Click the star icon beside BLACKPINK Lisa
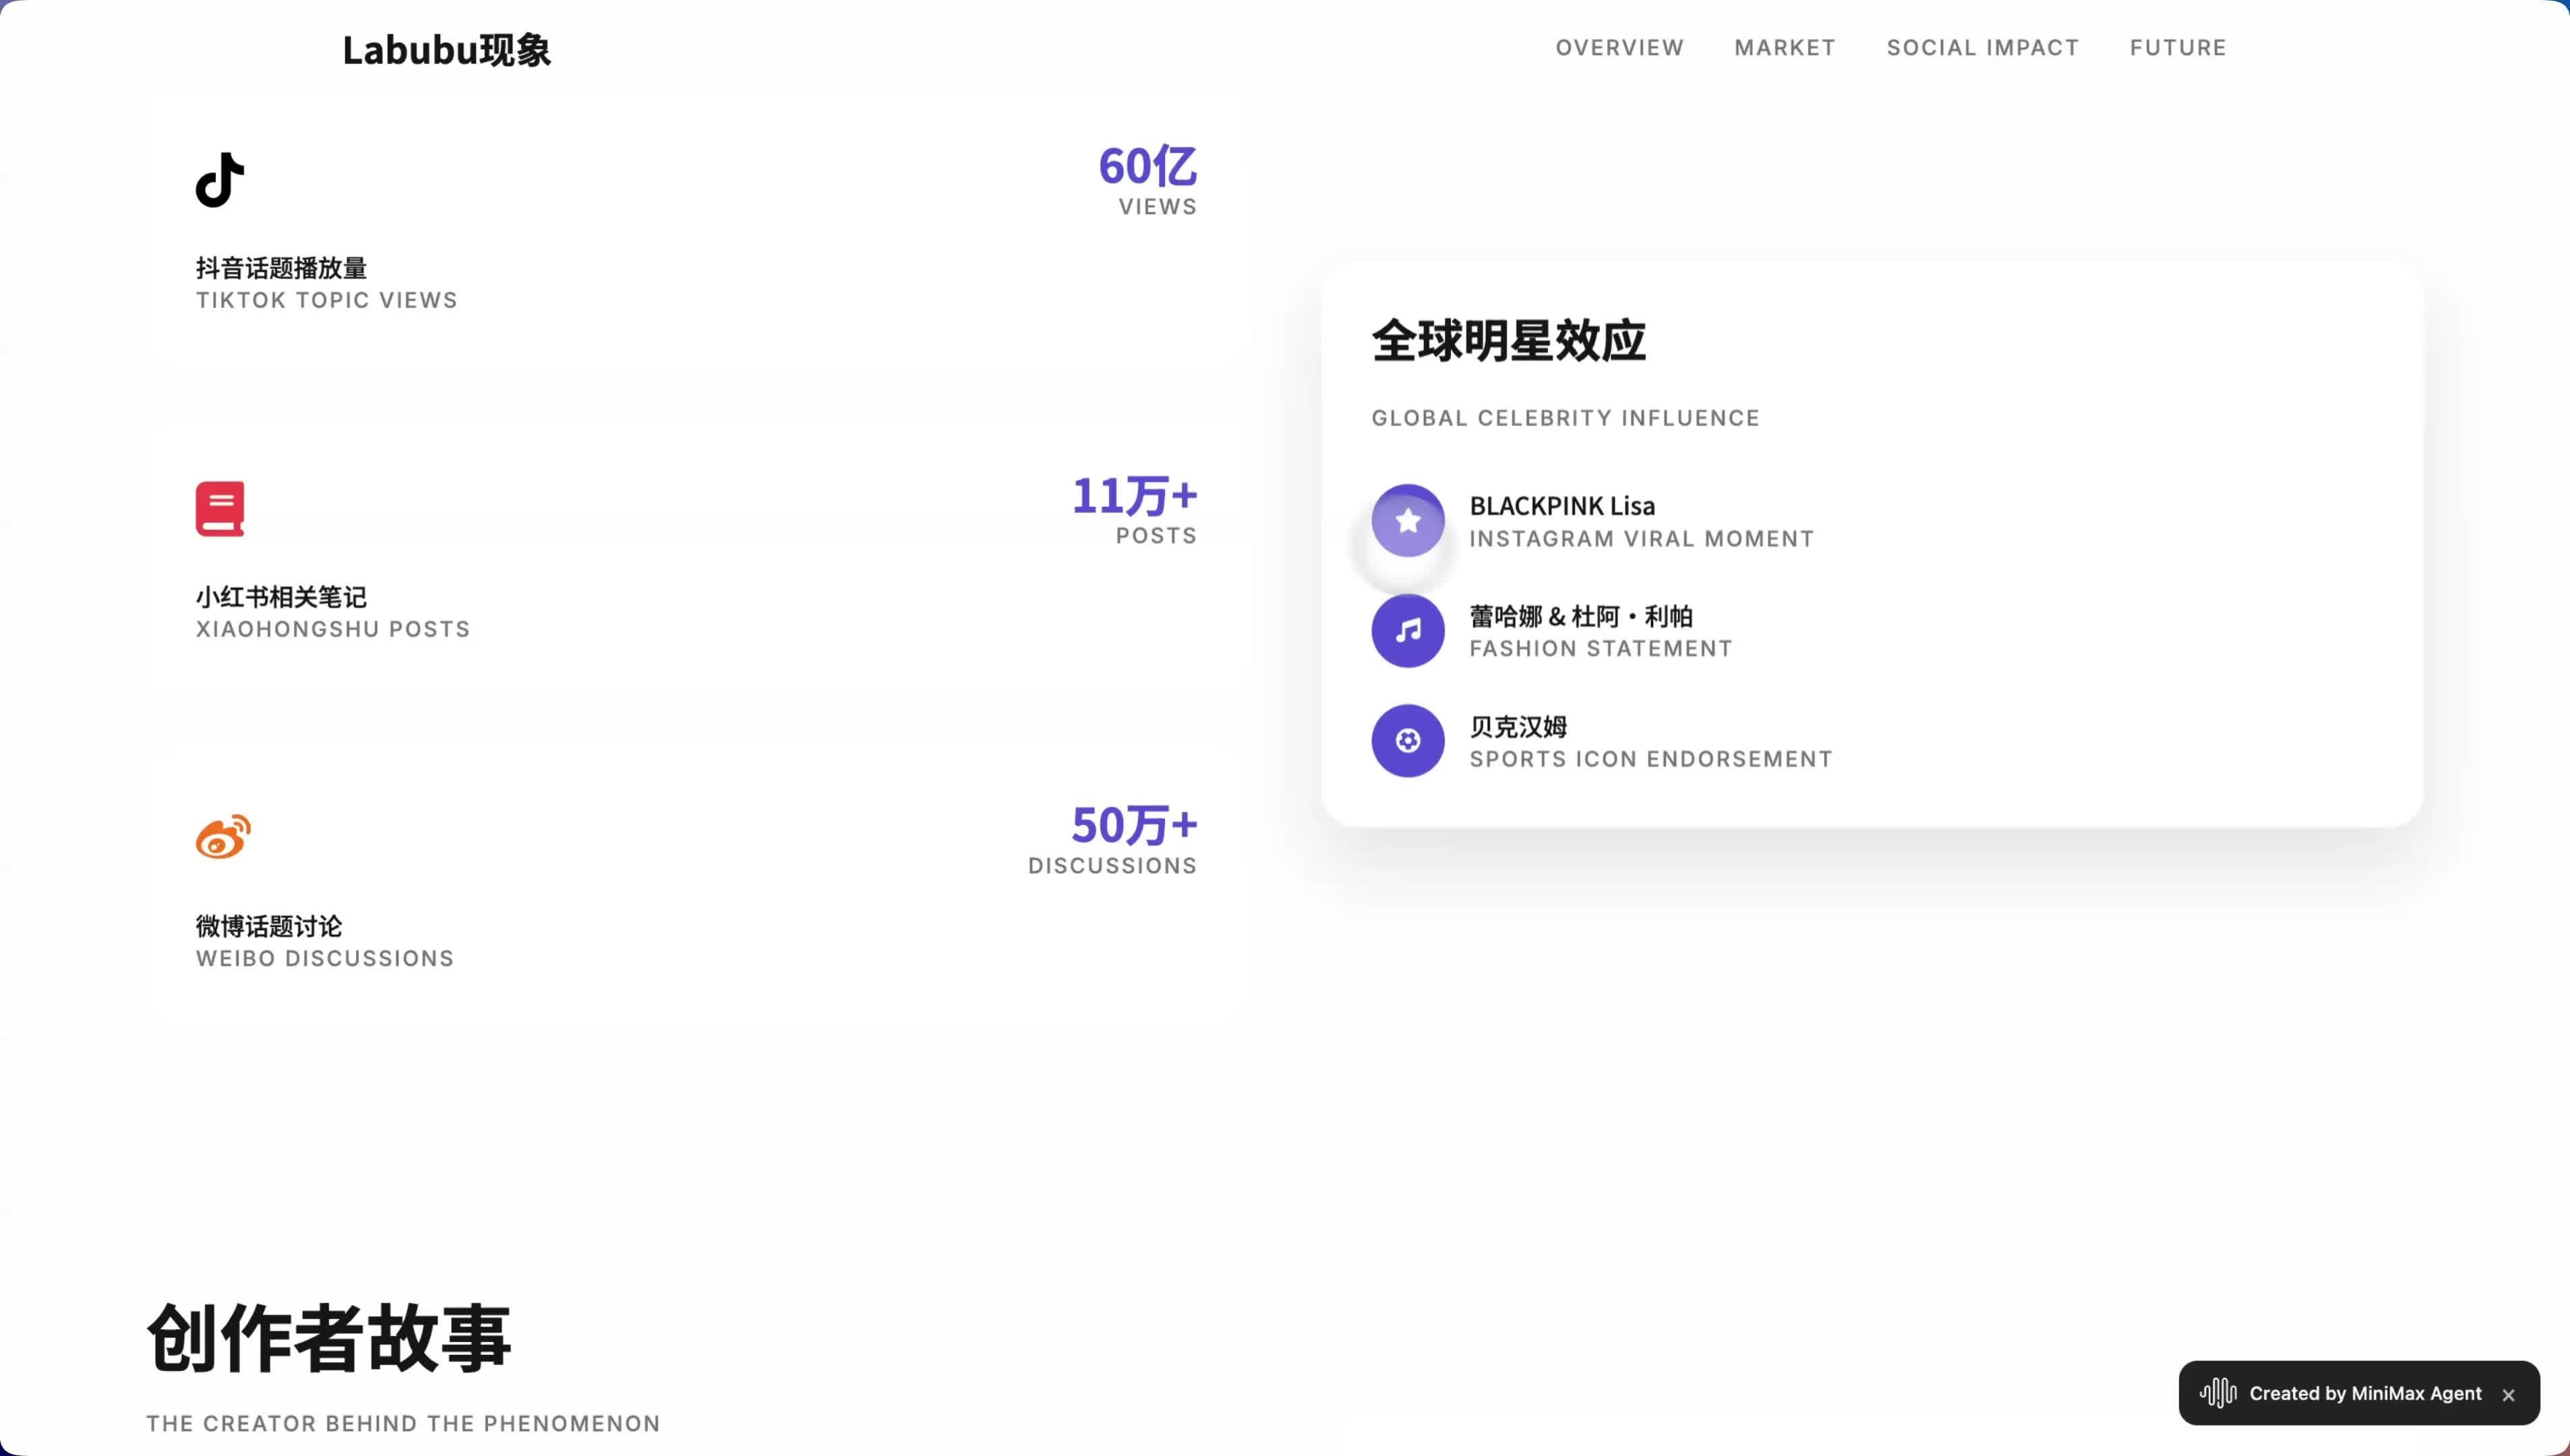The width and height of the screenshot is (2570, 1456). 1407,521
